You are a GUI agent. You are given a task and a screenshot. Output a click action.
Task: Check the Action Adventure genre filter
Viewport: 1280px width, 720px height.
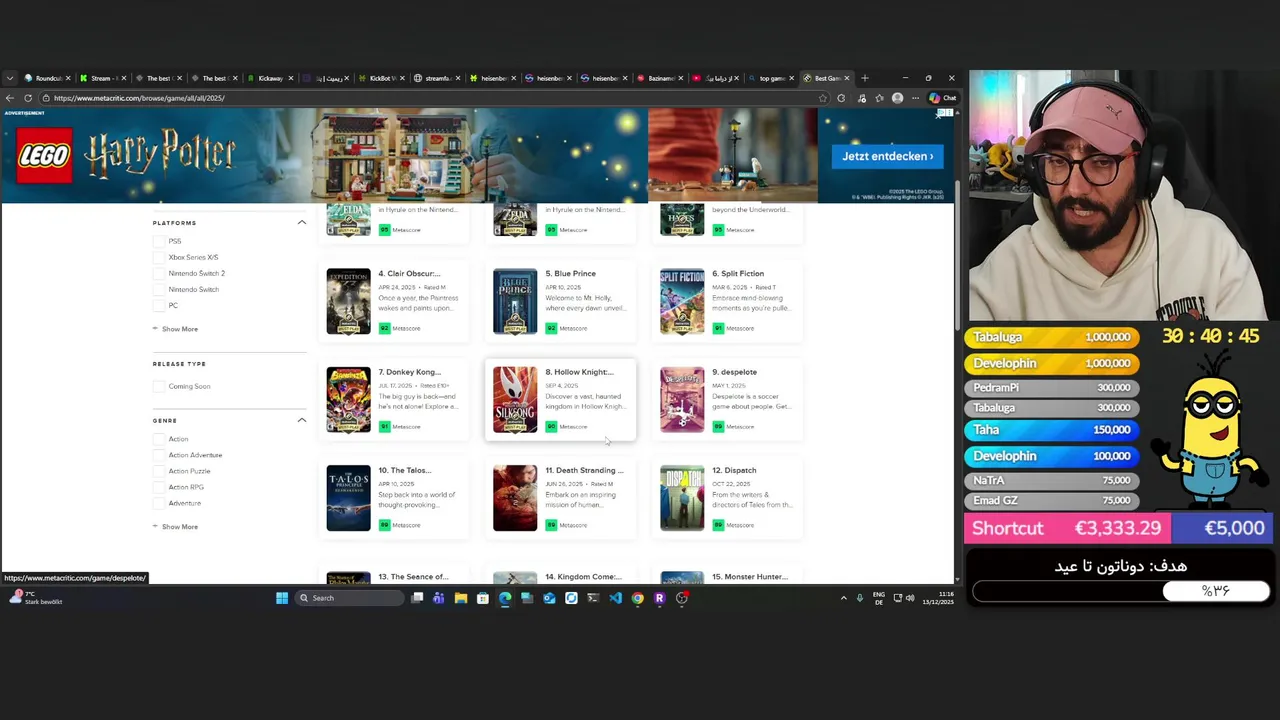[x=158, y=455]
